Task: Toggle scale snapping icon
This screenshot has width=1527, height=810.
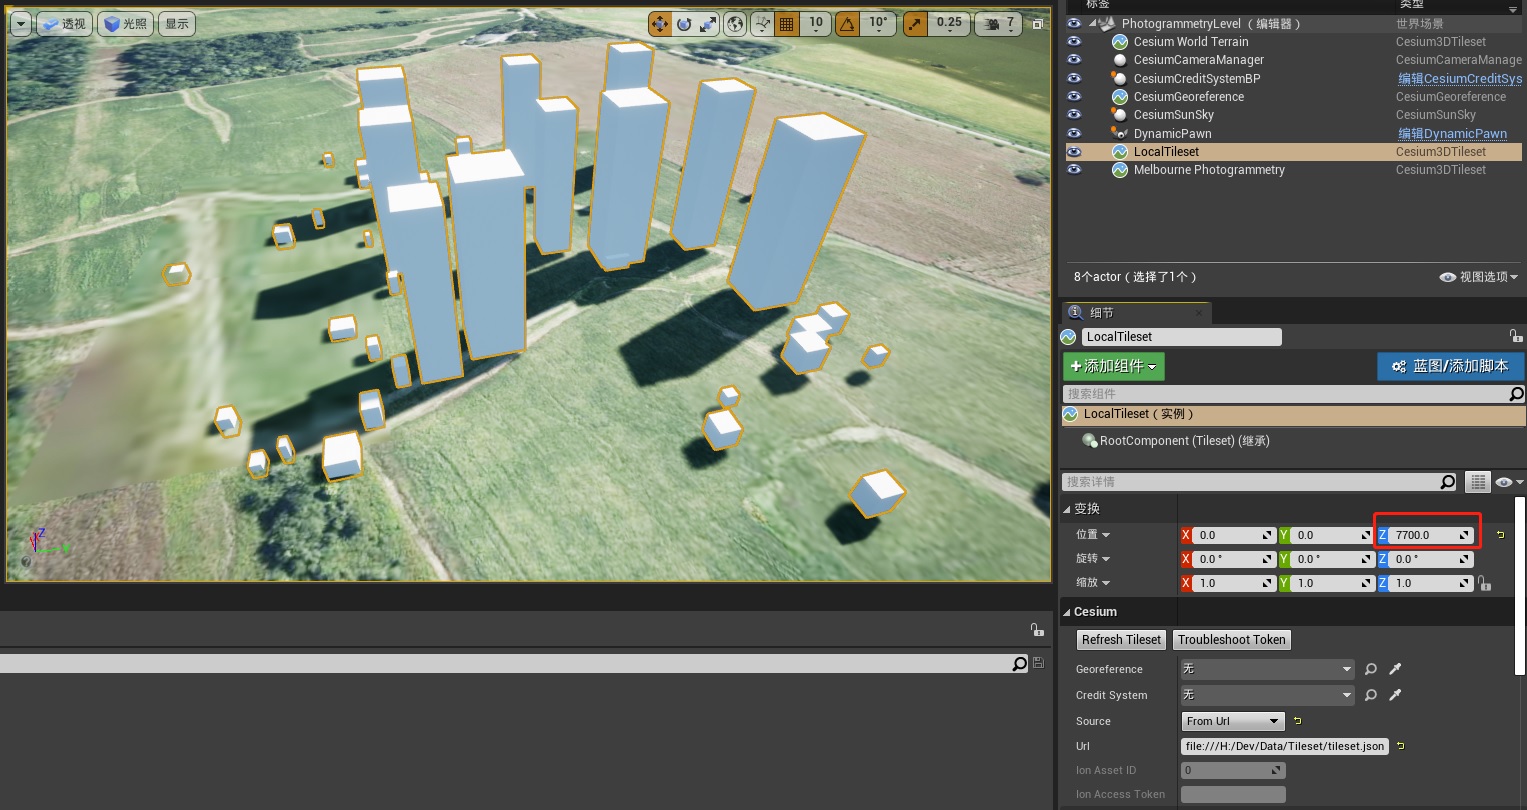Action: coord(915,23)
